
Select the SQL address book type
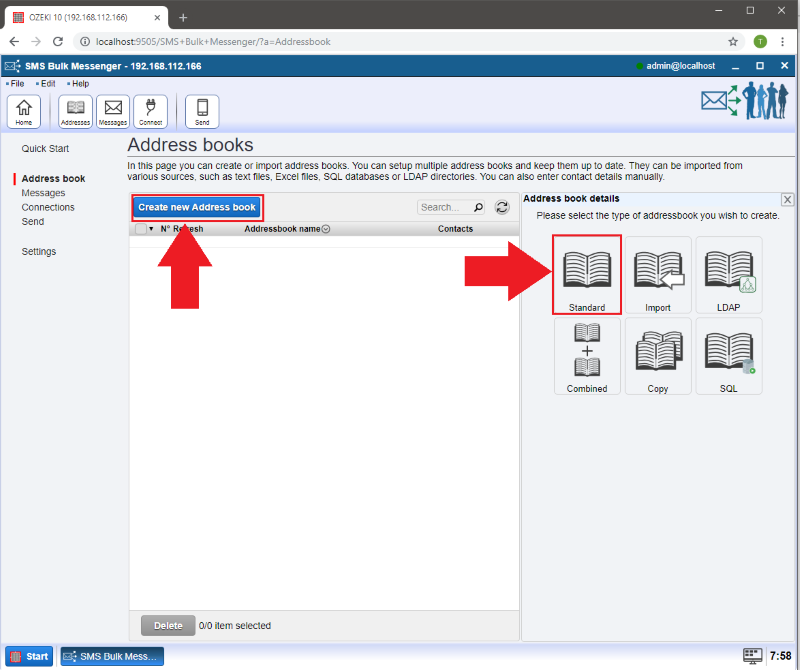pyautogui.click(x=728, y=356)
